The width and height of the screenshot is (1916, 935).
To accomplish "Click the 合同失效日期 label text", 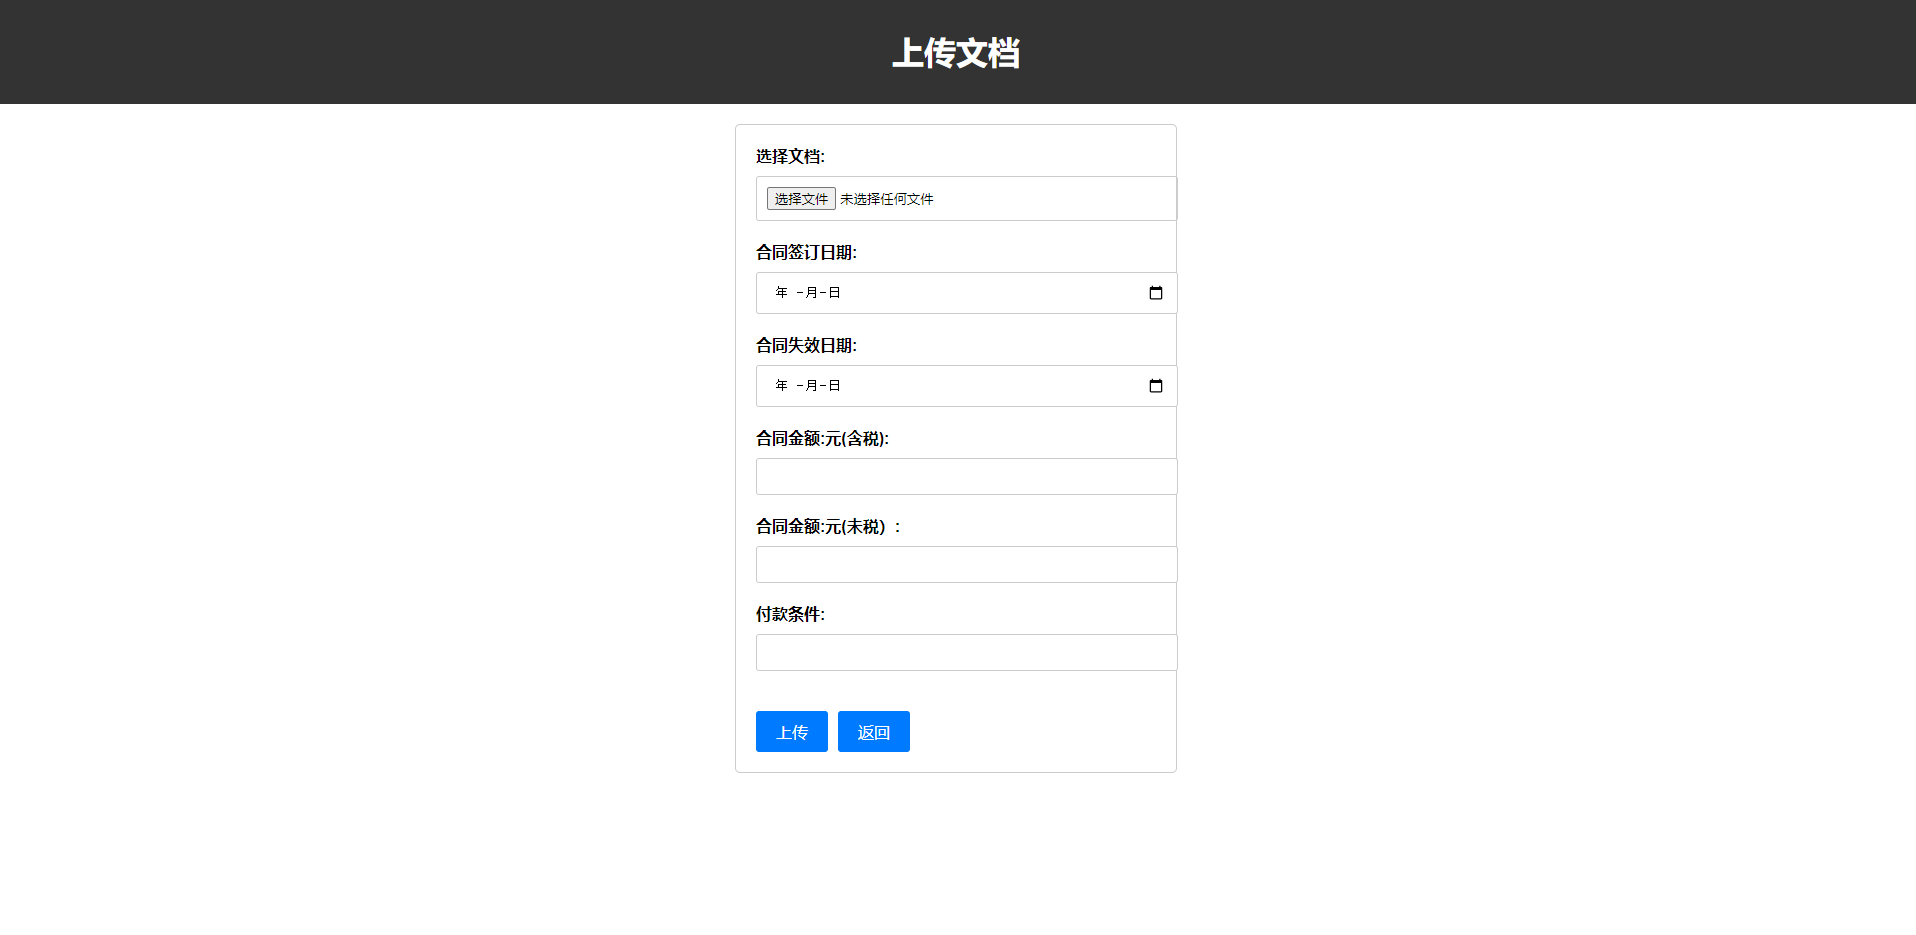I will tap(806, 346).
